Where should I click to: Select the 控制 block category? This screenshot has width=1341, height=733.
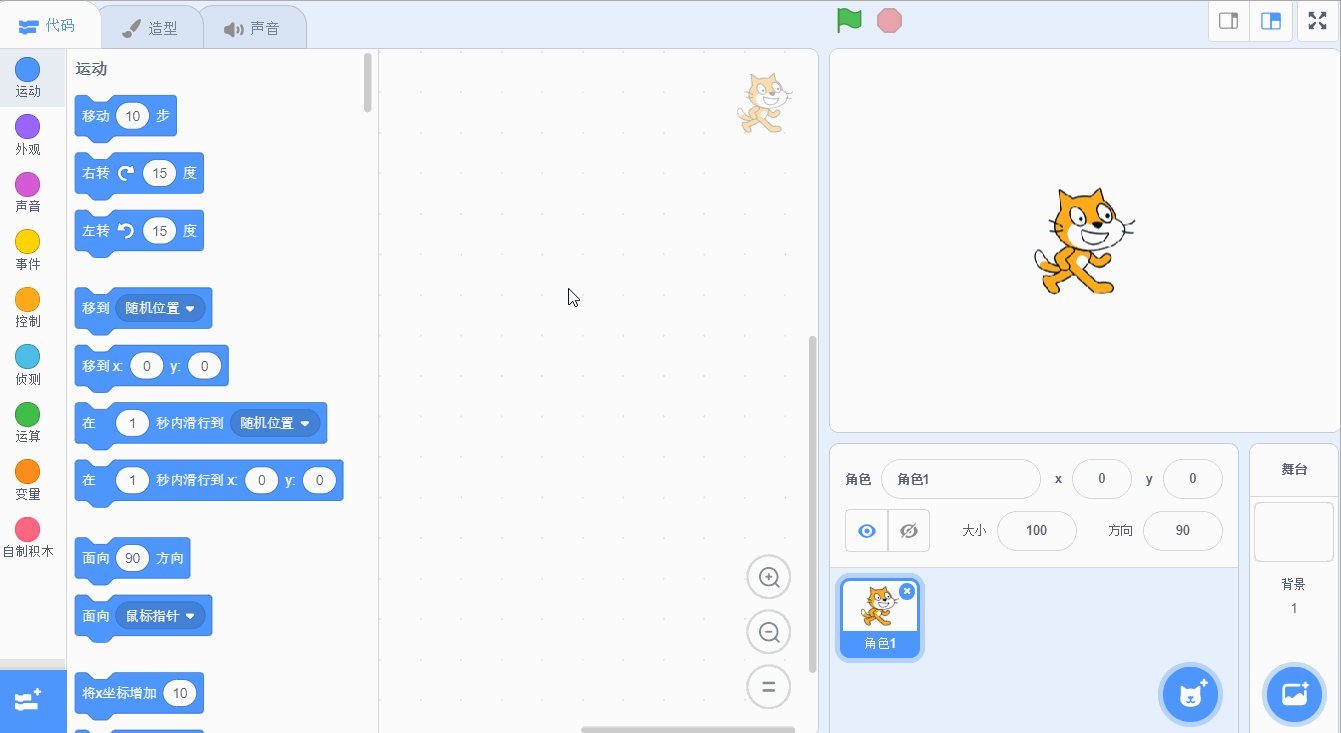pos(28,307)
